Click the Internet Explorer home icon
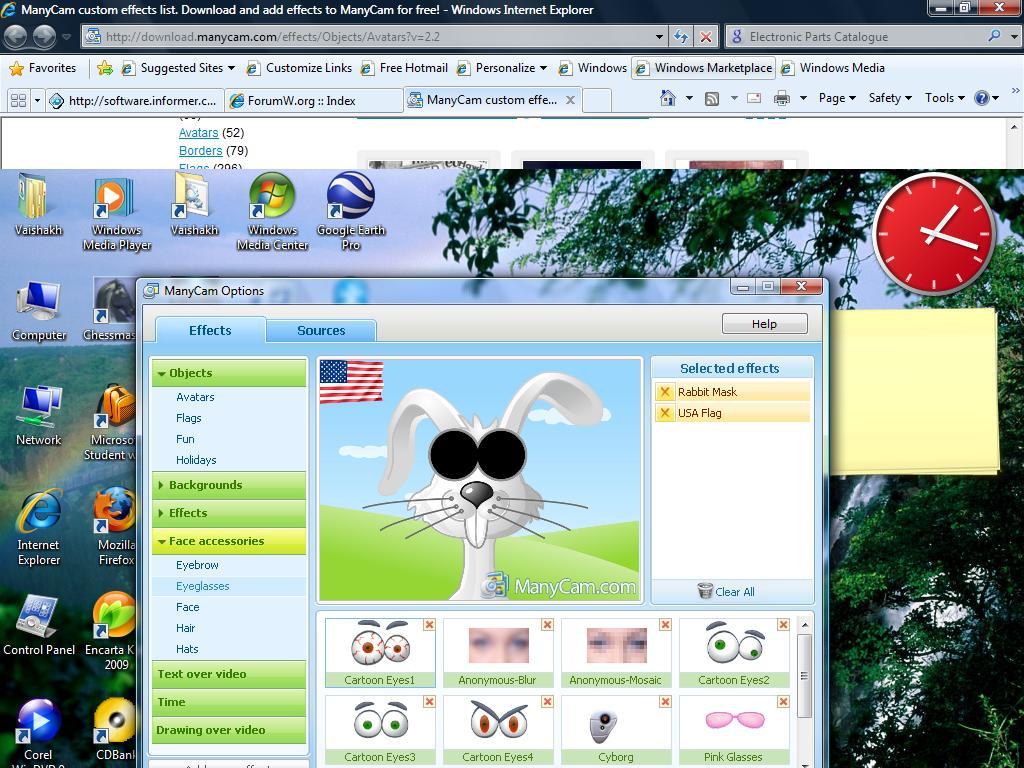The height and width of the screenshot is (768, 1024). pyautogui.click(x=668, y=98)
